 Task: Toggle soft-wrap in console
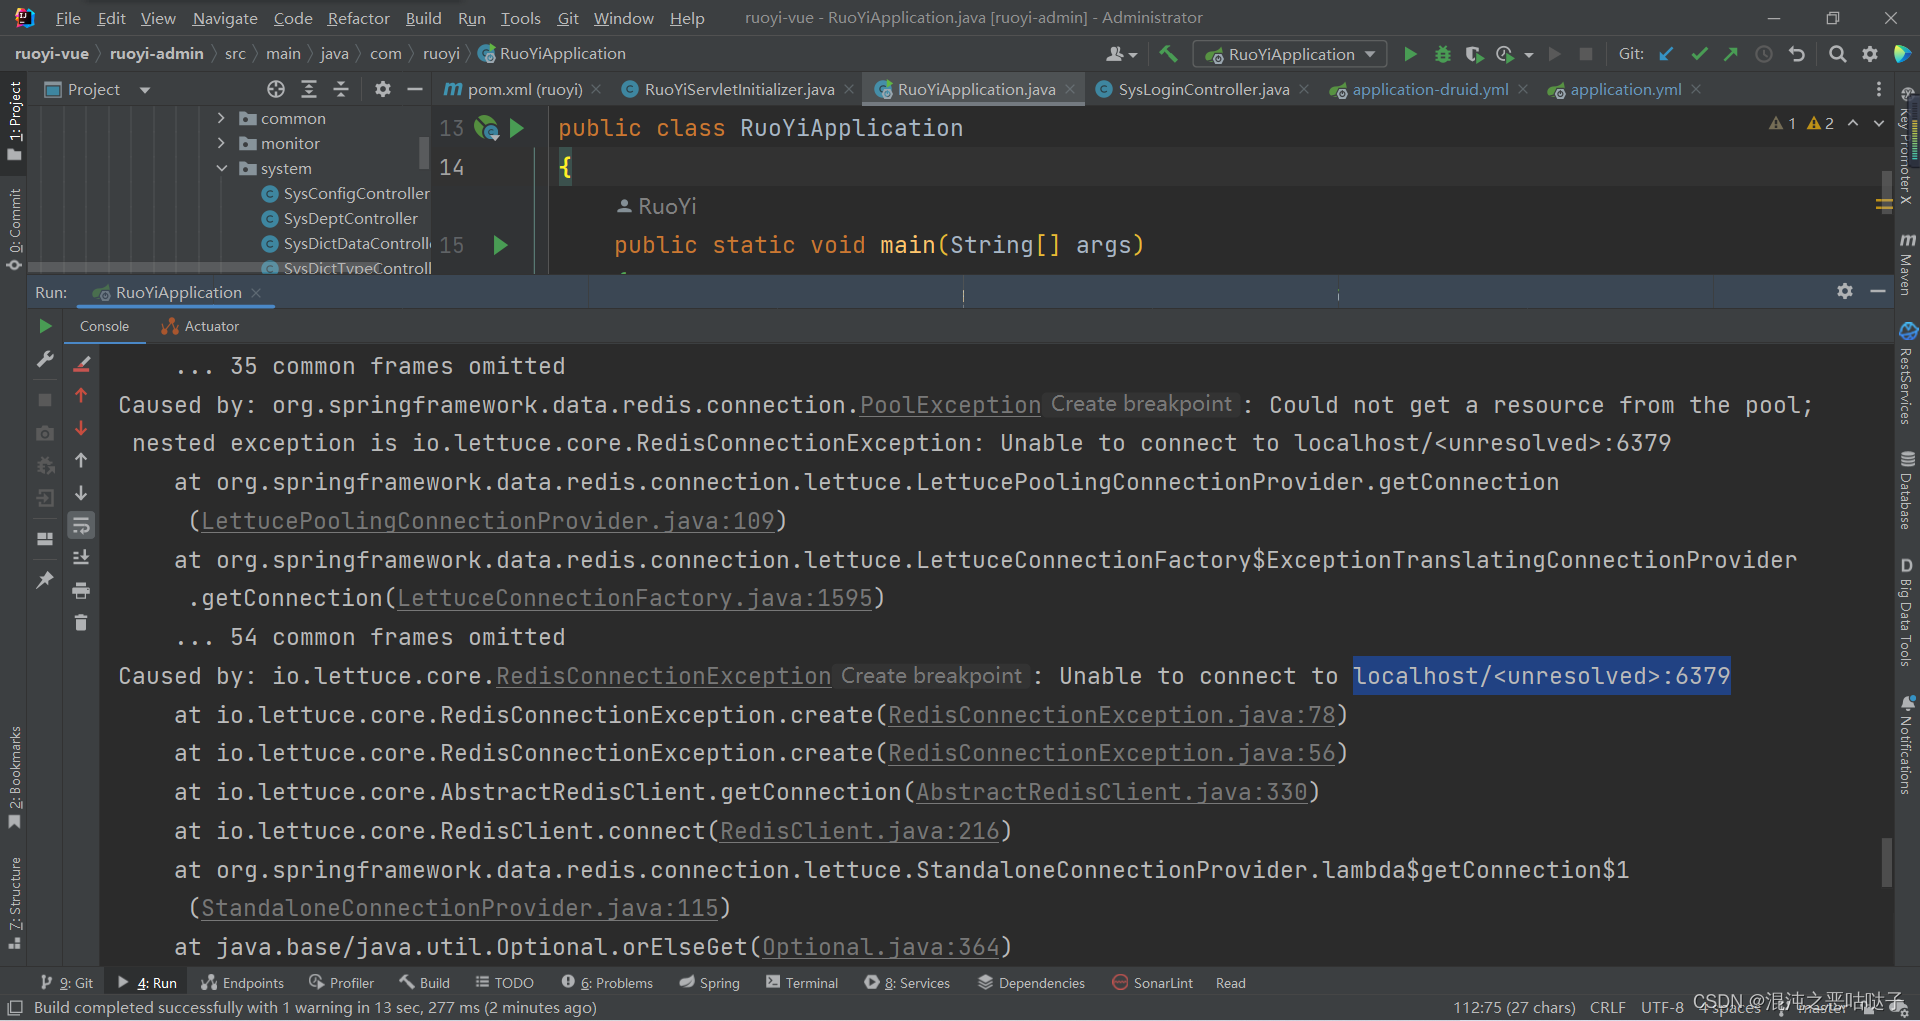click(x=82, y=525)
